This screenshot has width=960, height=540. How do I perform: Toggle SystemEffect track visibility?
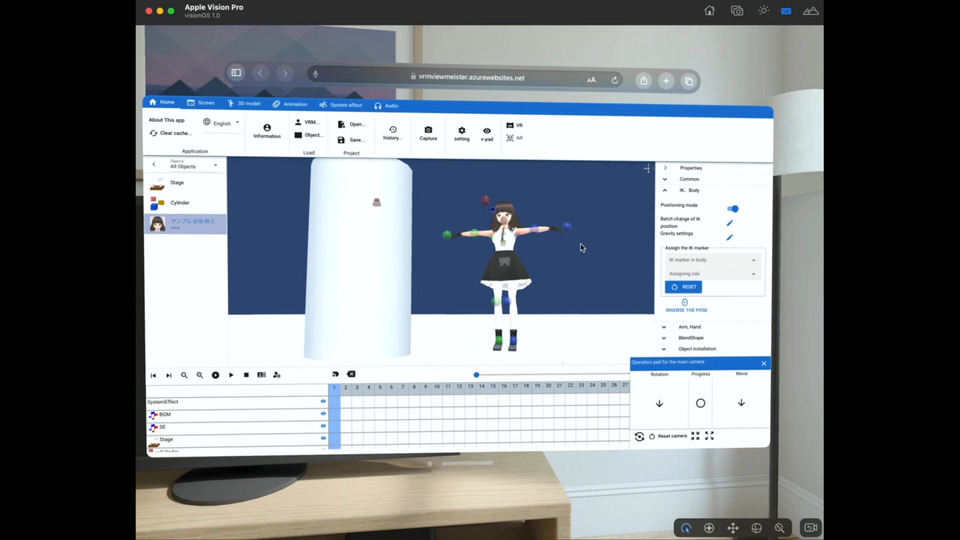(323, 401)
